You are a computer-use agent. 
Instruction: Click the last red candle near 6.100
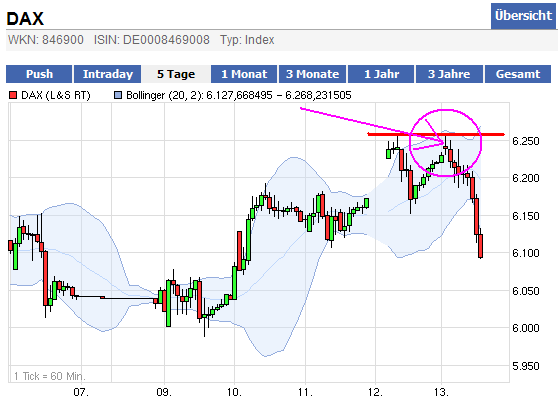pos(480,246)
